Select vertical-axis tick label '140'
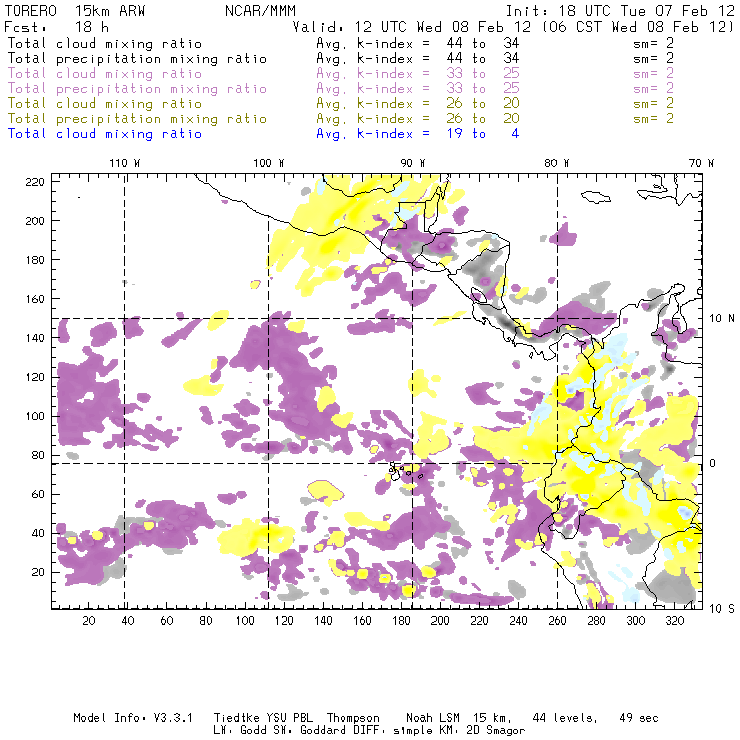740x740 pixels. click(35, 338)
